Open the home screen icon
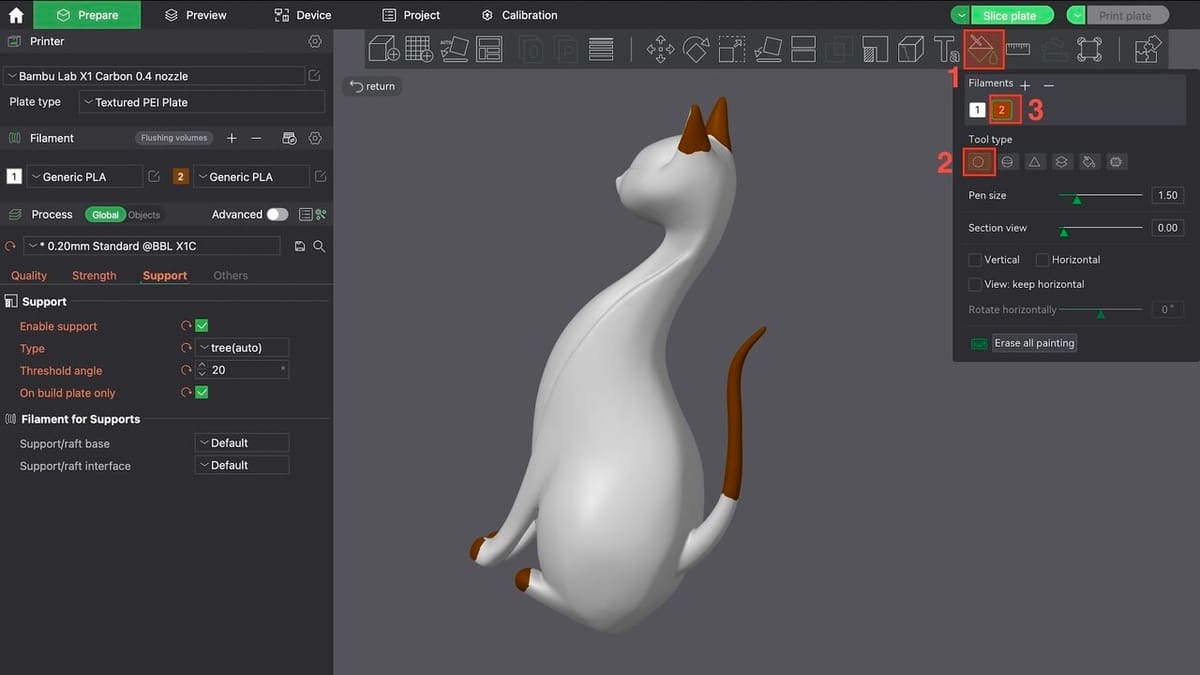 [15, 15]
